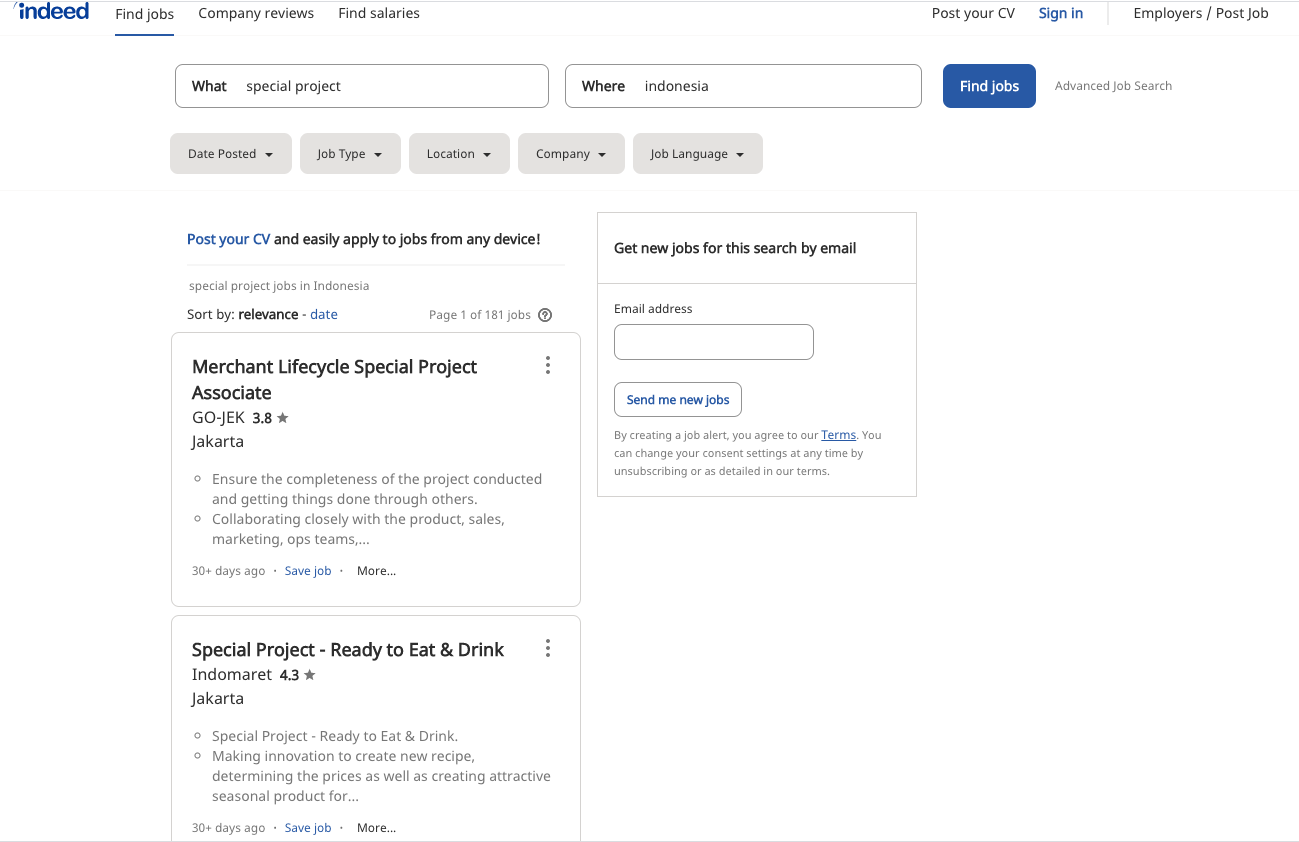The width and height of the screenshot is (1299, 842).
Task: Click the Find jobs button
Action: 989,86
